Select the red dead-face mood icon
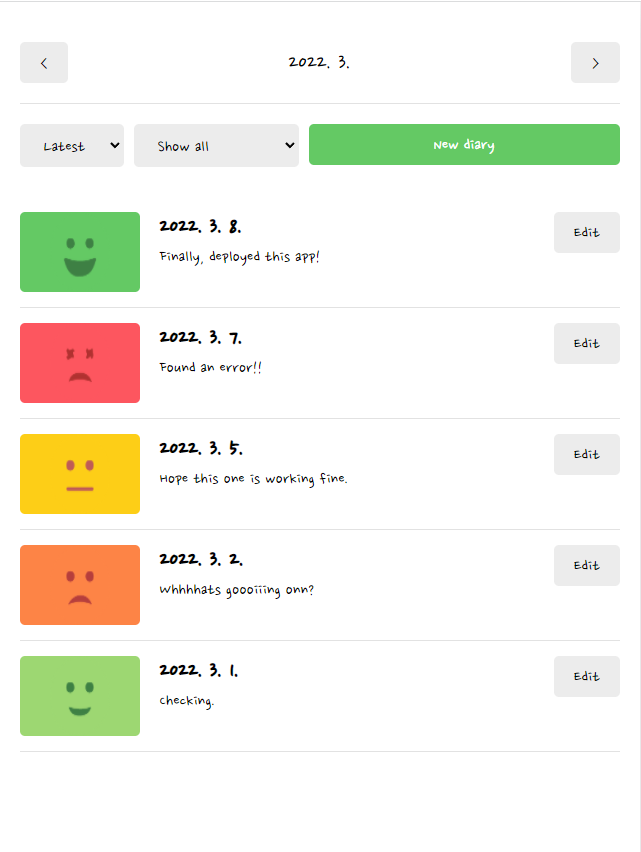The width and height of the screenshot is (641, 852). (80, 363)
